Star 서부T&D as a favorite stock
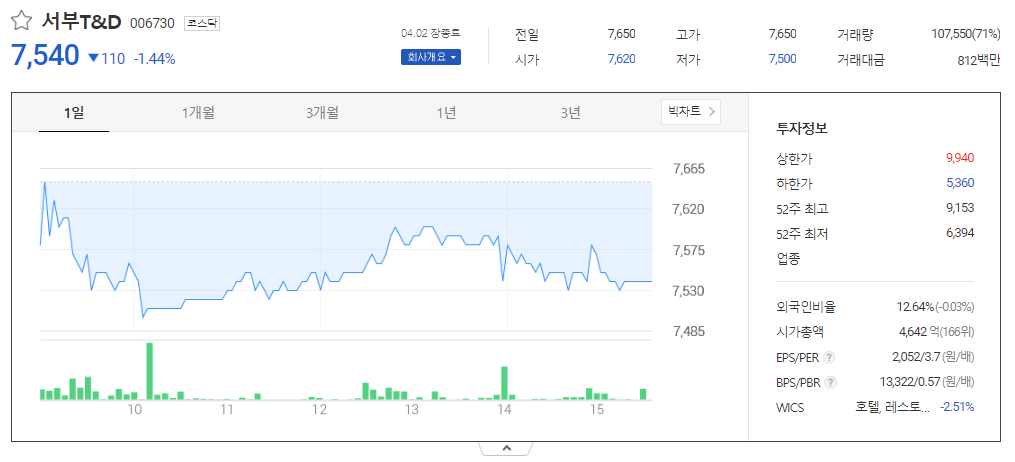 pyautogui.click(x=21, y=21)
